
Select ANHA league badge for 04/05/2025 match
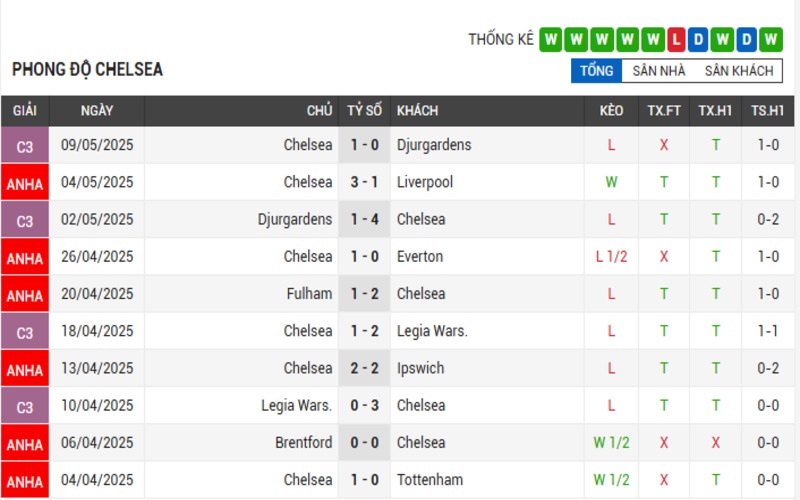click(x=25, y=183)
